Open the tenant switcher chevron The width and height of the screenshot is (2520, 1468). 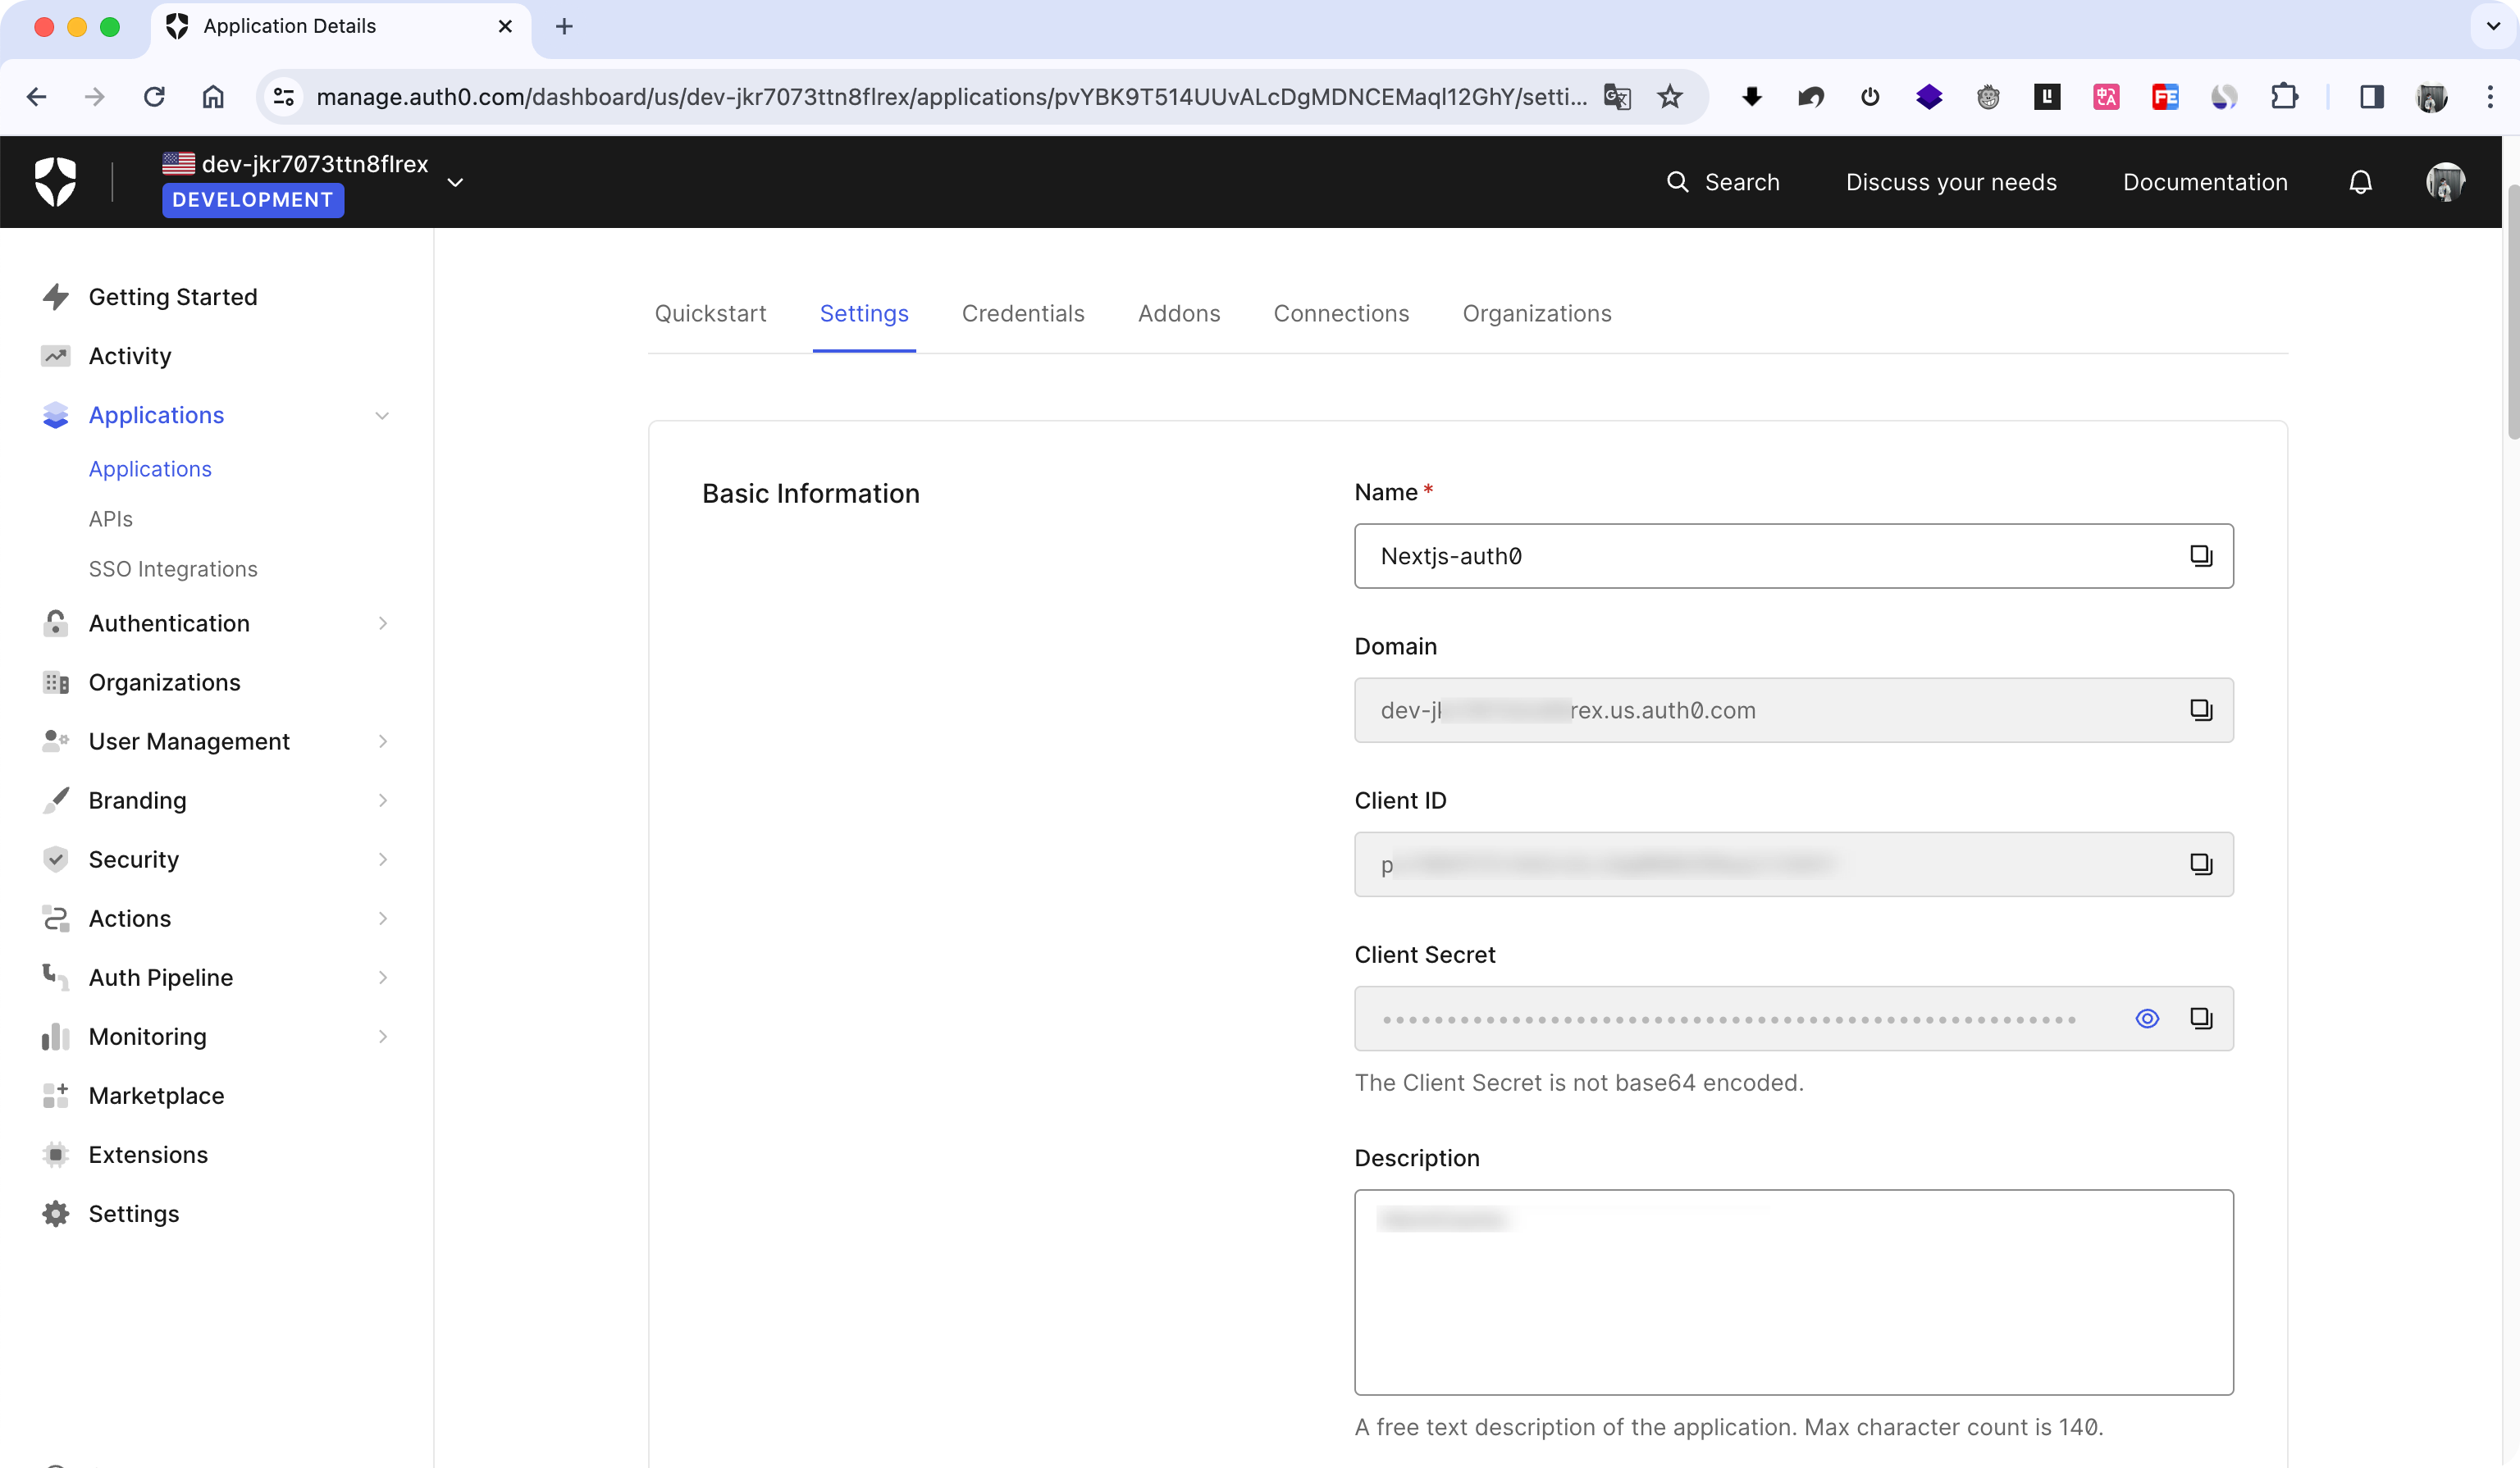click(455, 182)
